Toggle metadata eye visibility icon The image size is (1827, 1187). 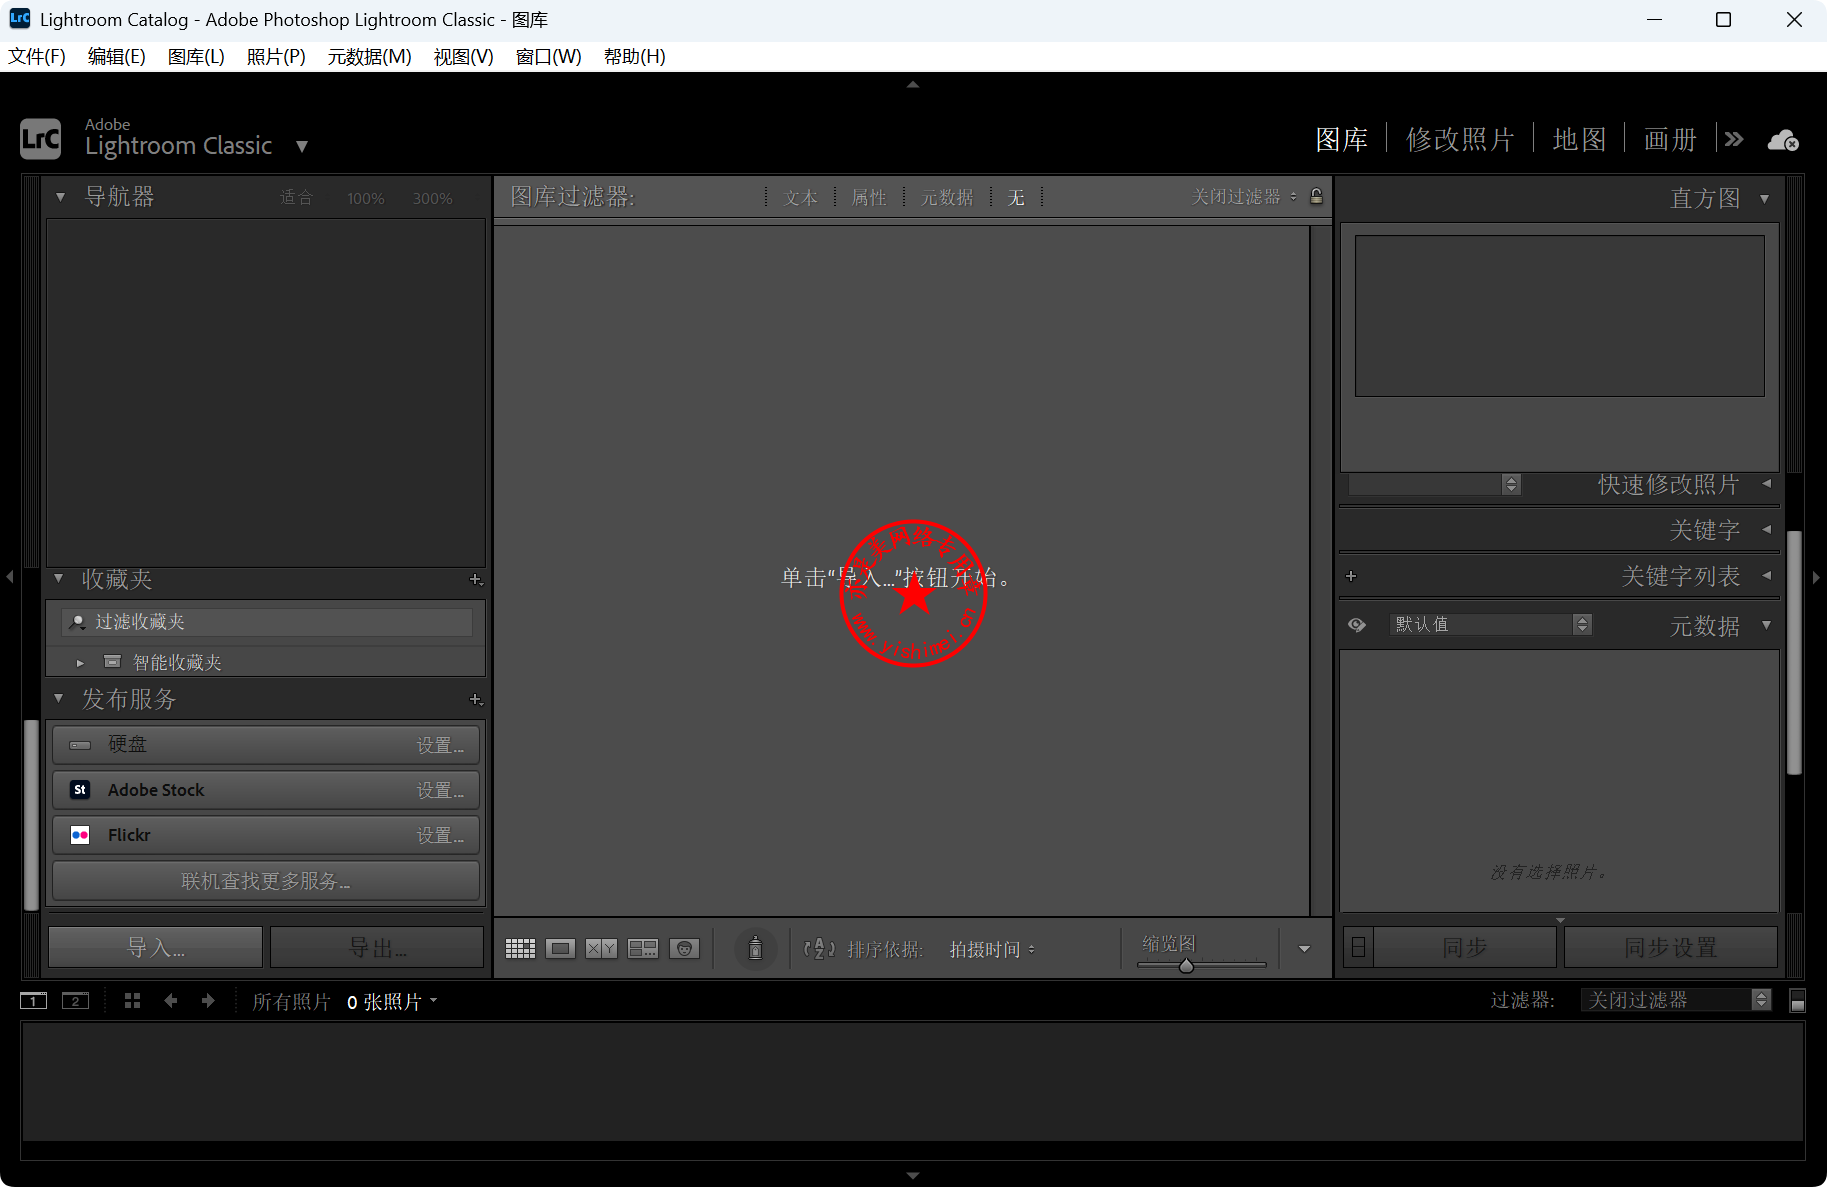(1356, 625)
